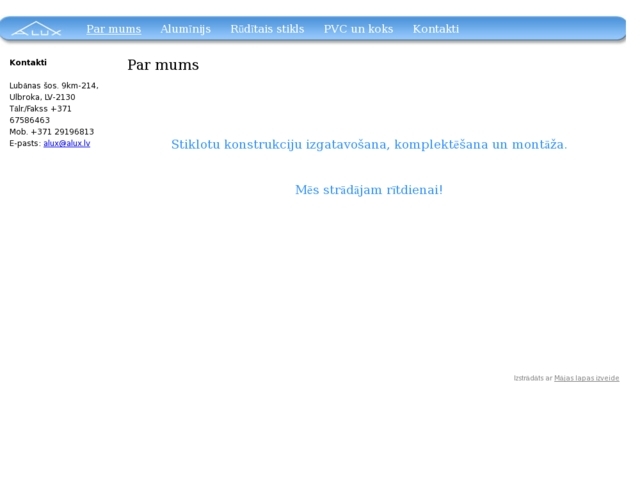Click the Tālr./Fakss +371 line

click(40, 109)
